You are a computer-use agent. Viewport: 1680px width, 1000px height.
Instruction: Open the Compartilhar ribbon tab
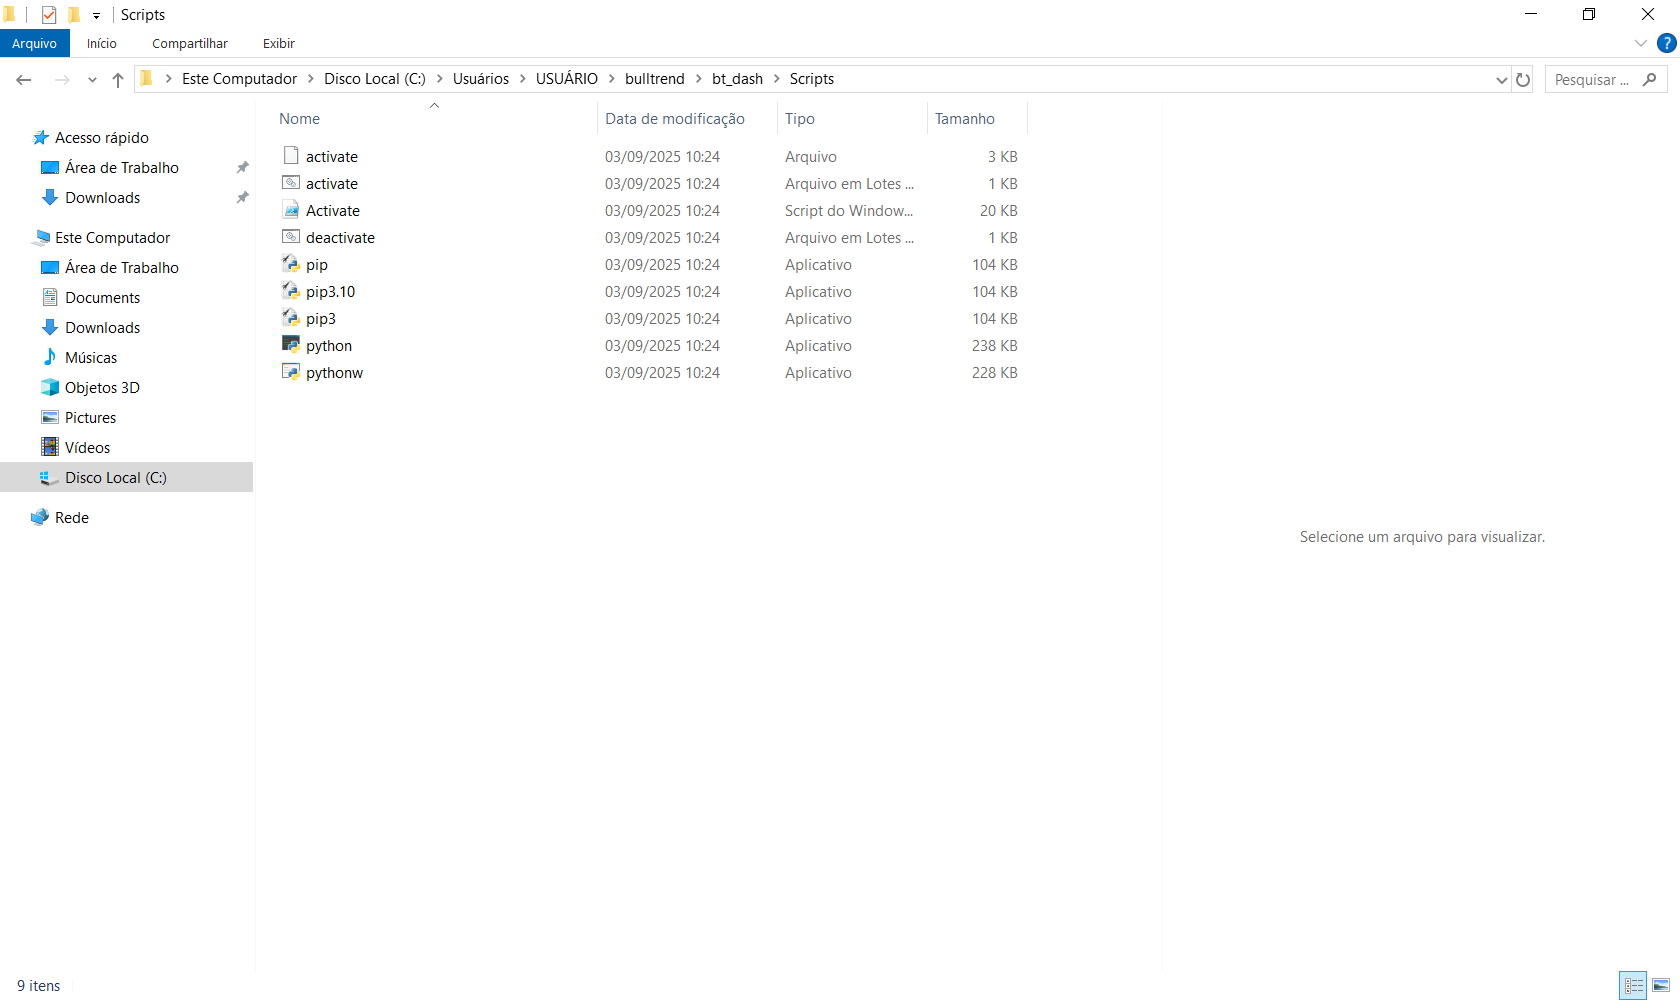[x=190, y=43]
